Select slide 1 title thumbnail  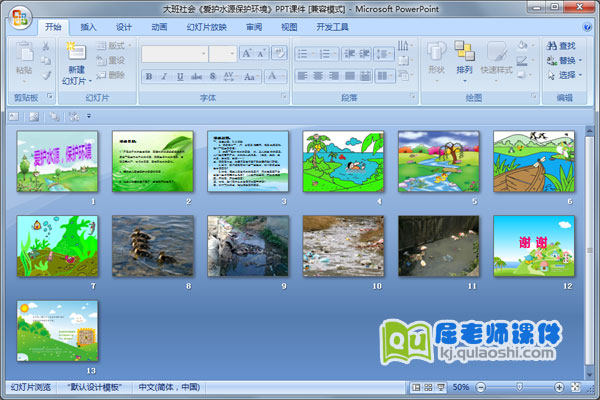pyautogui.click(x=57, y=162)
